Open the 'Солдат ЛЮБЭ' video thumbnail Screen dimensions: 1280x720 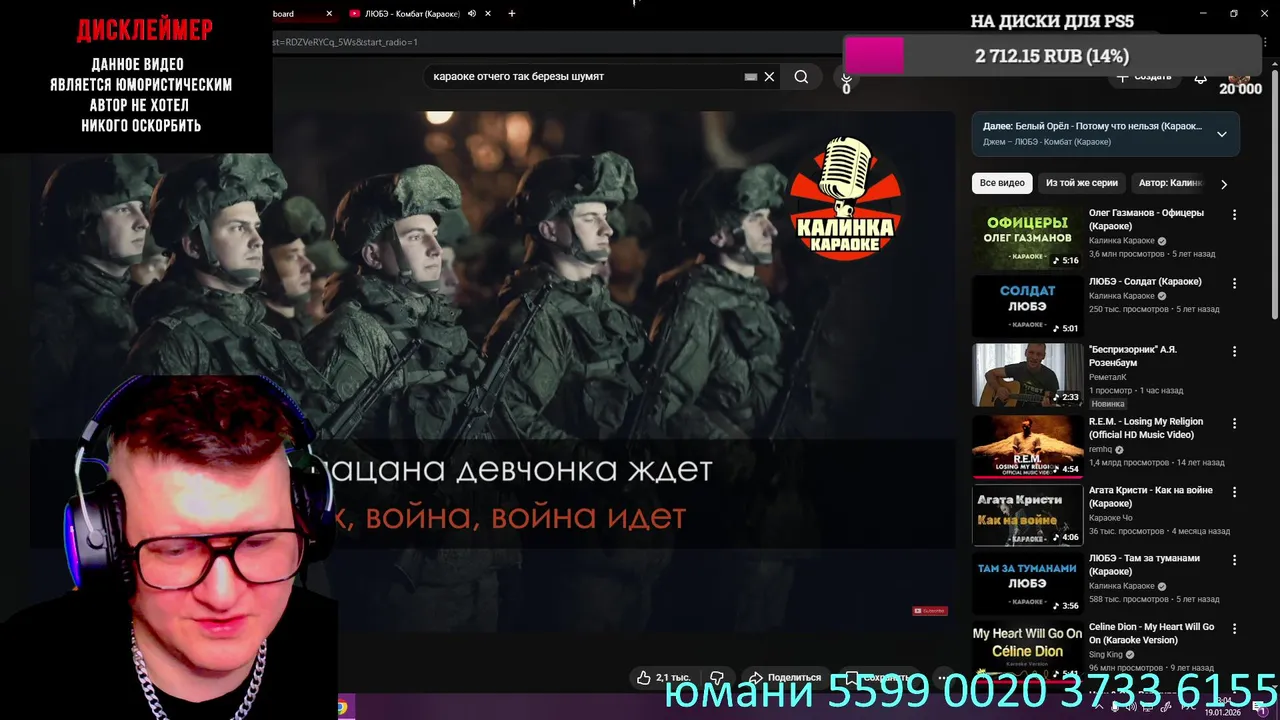click(x=1028, y=306)
